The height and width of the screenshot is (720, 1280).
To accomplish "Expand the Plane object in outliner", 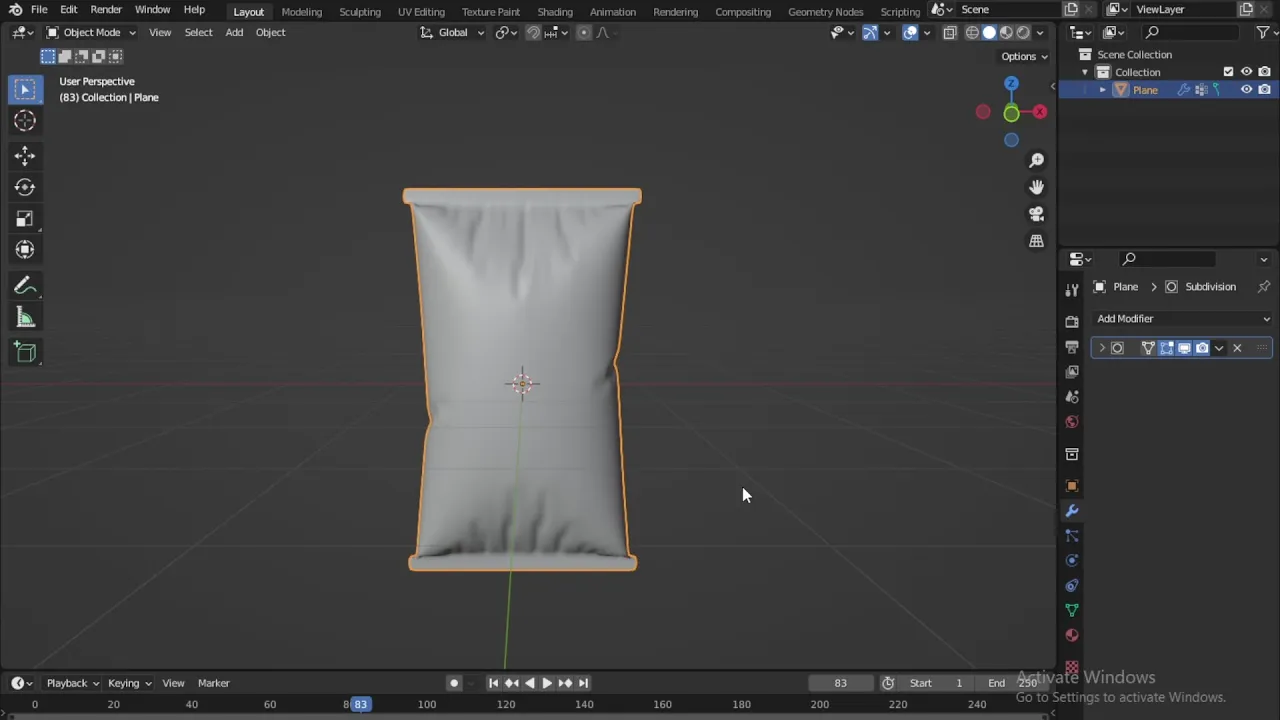I will tap(1103, 90).
